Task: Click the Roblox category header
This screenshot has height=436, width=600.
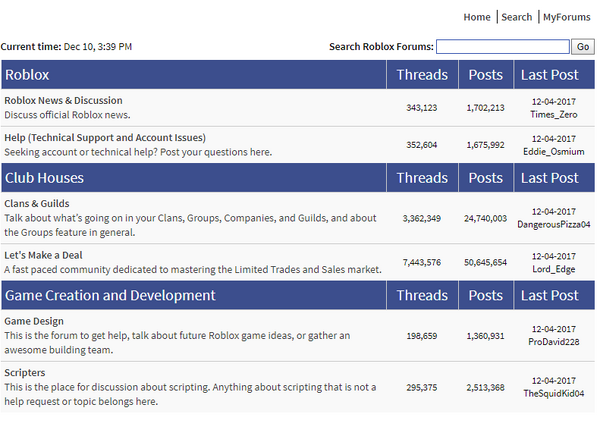Action: click(27, 75)
